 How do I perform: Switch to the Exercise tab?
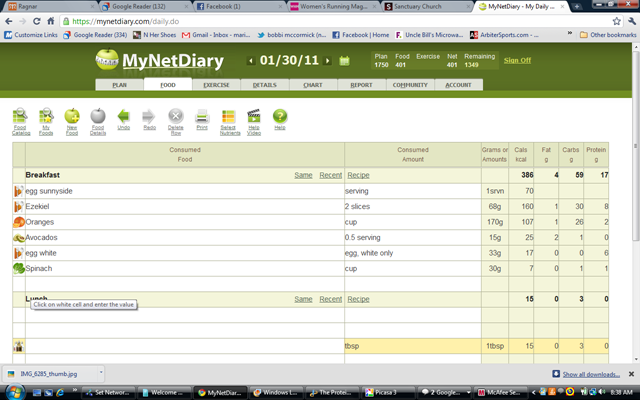click(x=216, y=85)
